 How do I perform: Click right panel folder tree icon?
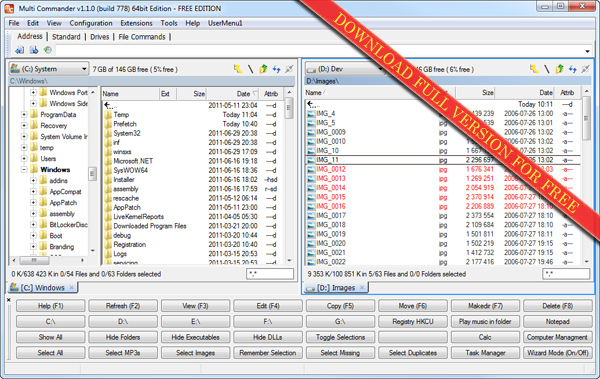point(534,69)
